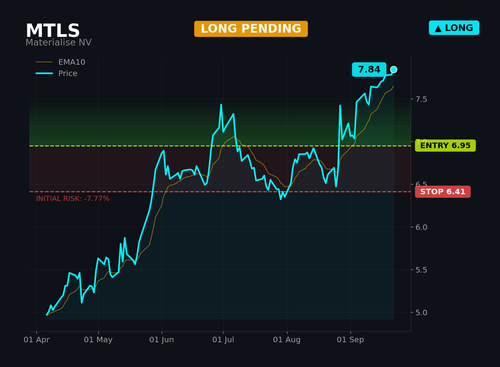The width and height of the screenshot is (500, 367).
Task: Click the MTLS ticker symbol
Action: tap(53, 31)
